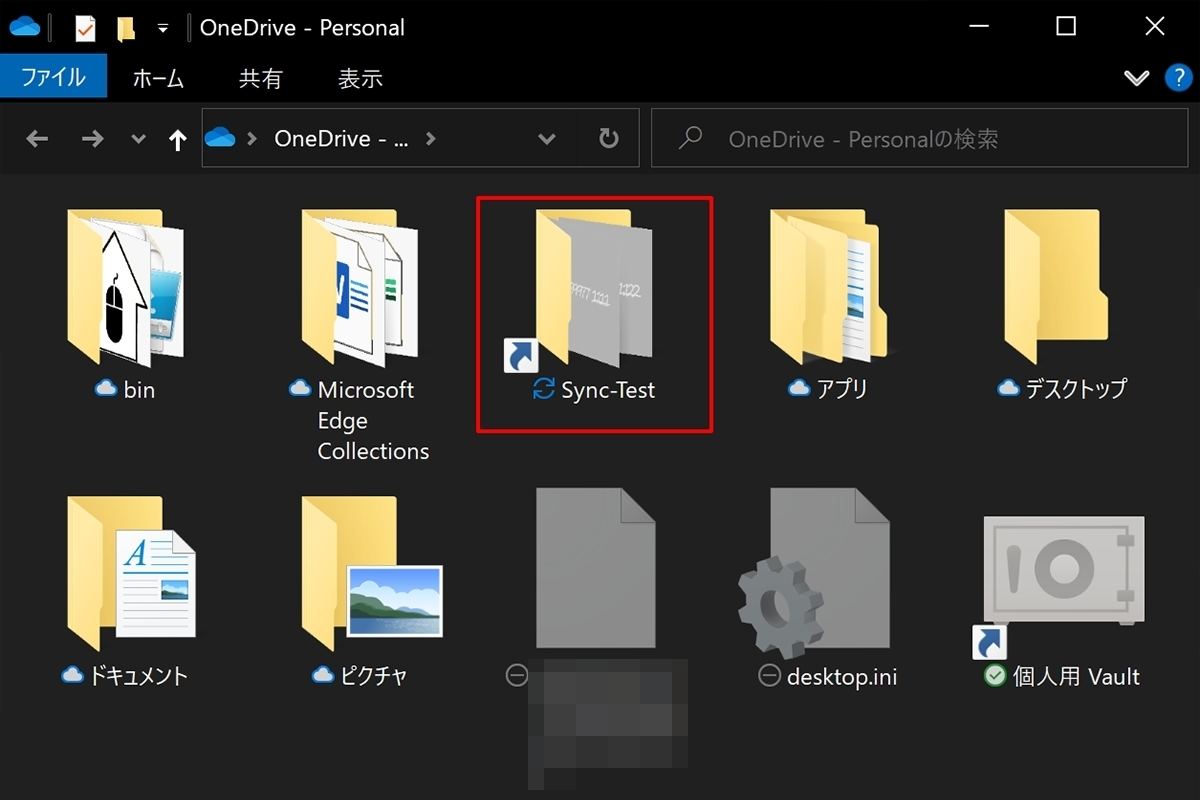Click the ピクチャ folder name
Screen dimensions: 1200x800
pos(371,677)
